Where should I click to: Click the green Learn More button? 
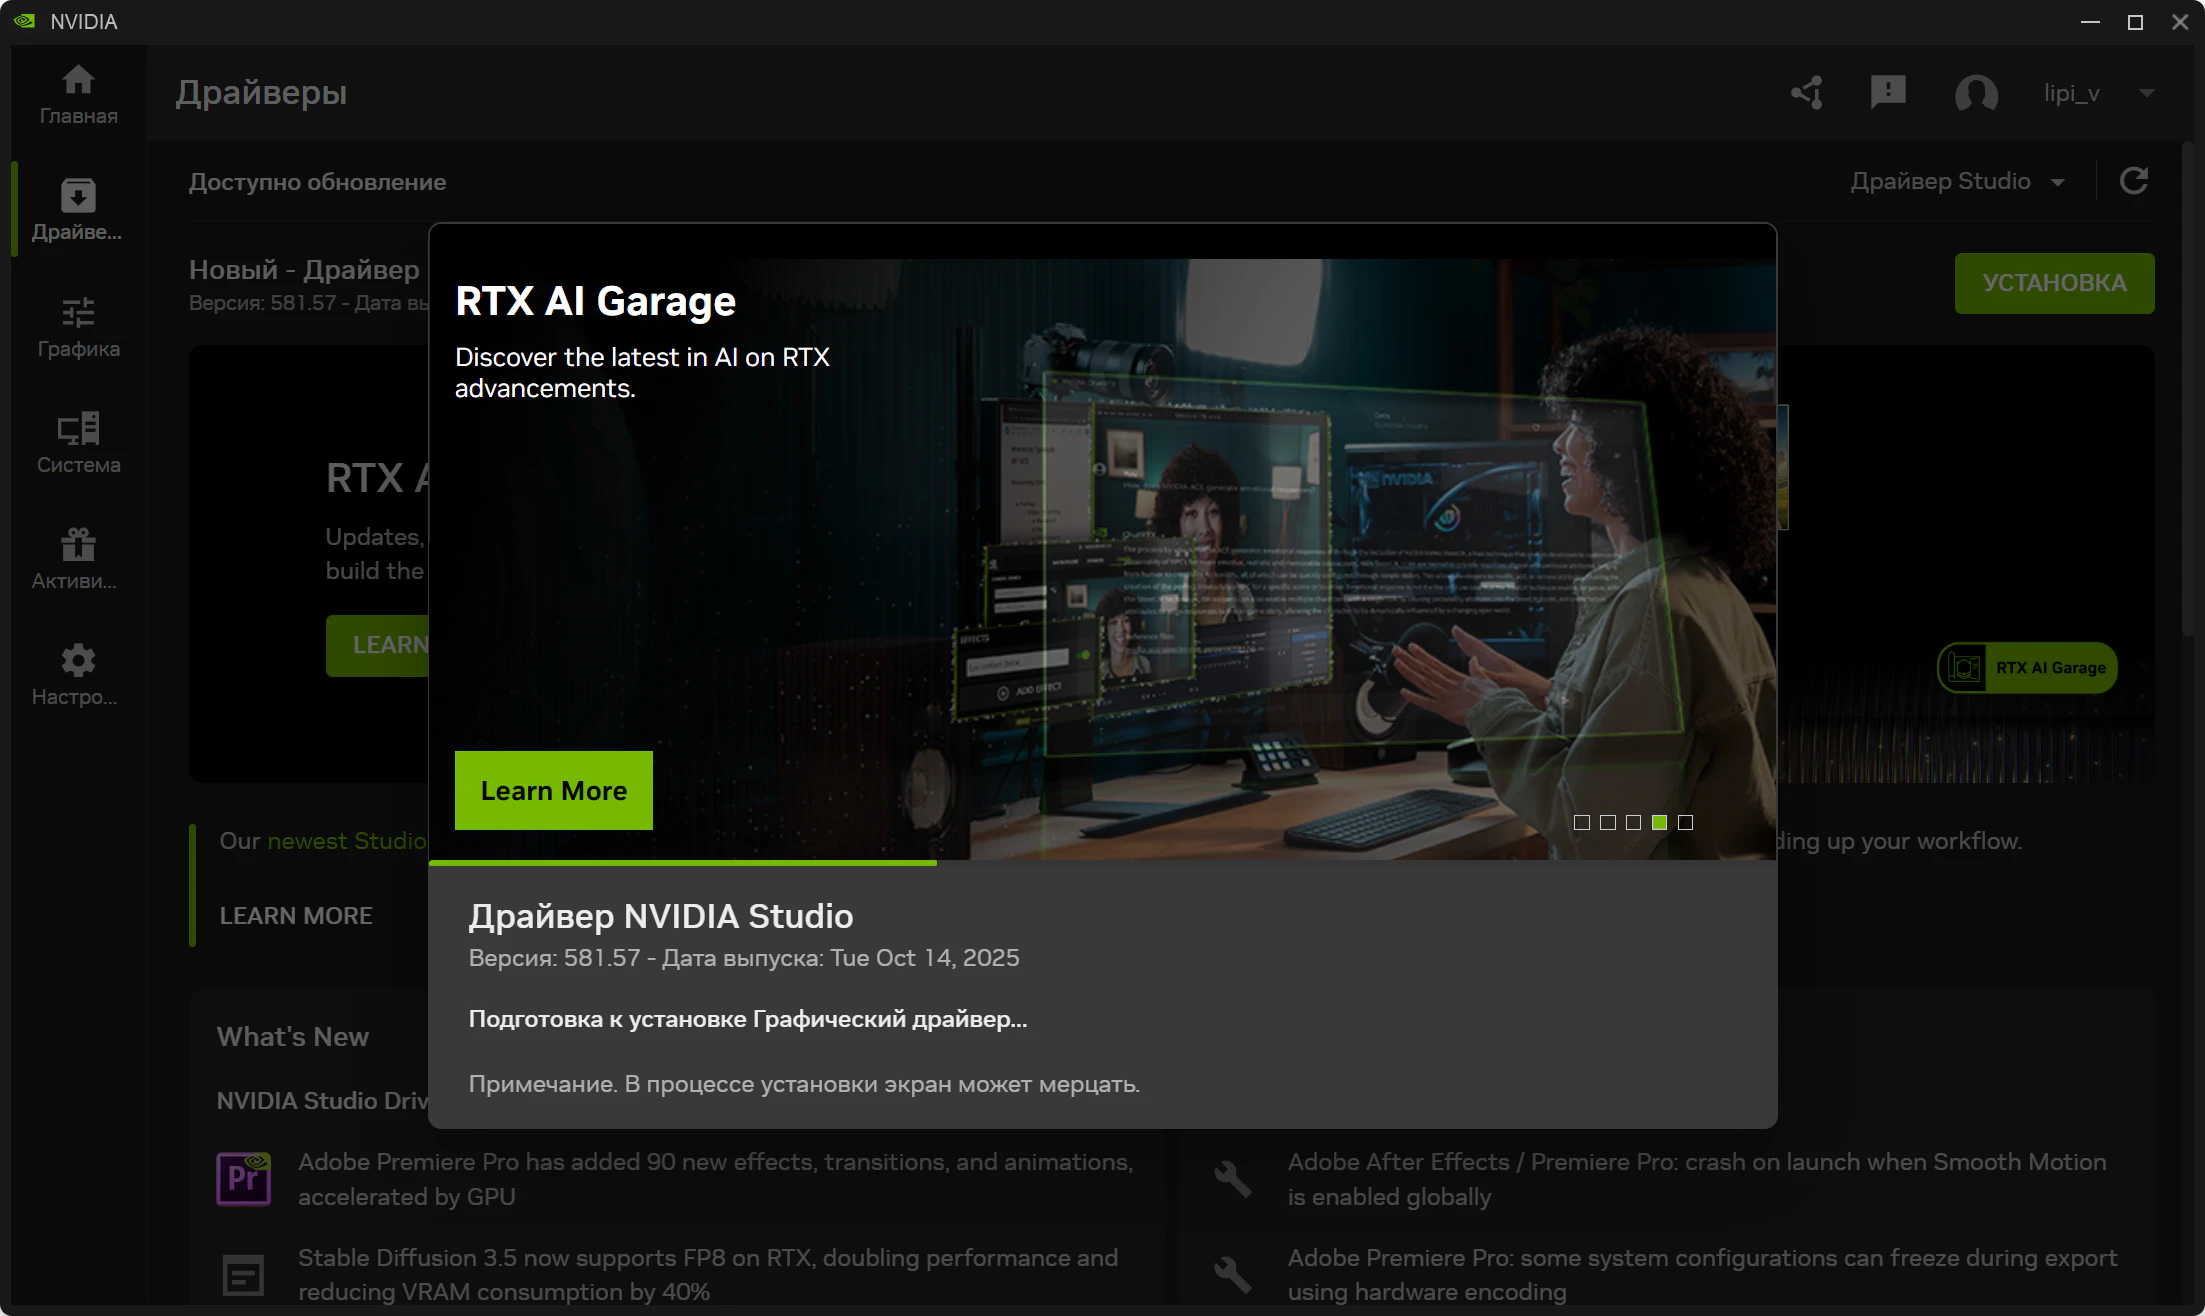[553, 790]
